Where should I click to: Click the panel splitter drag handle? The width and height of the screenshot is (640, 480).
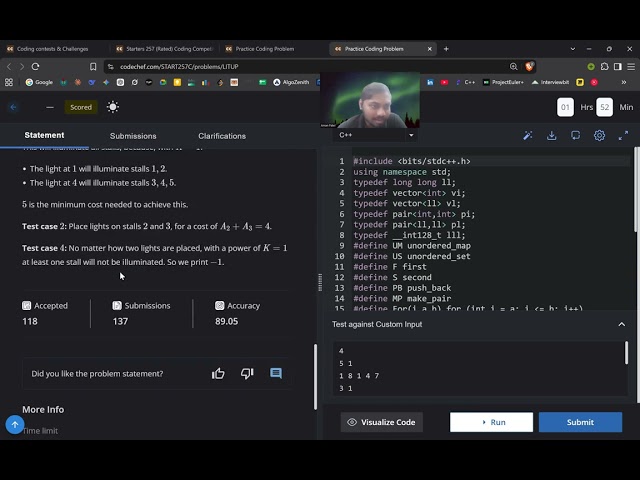320,282
